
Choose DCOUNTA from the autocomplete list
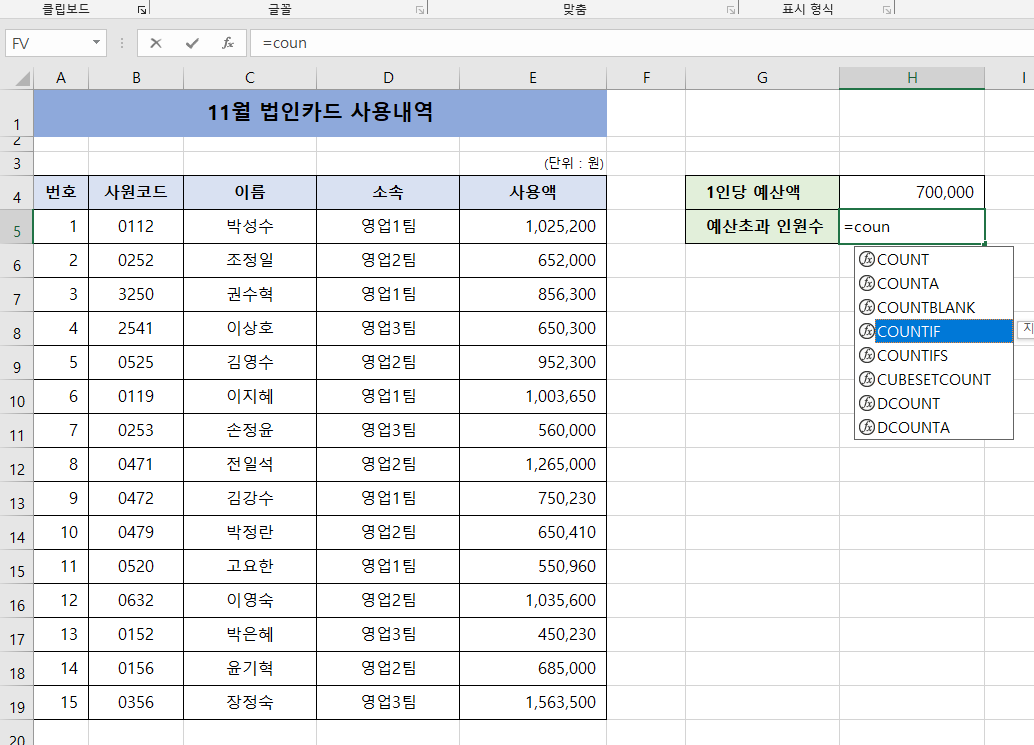click(934, 428)
